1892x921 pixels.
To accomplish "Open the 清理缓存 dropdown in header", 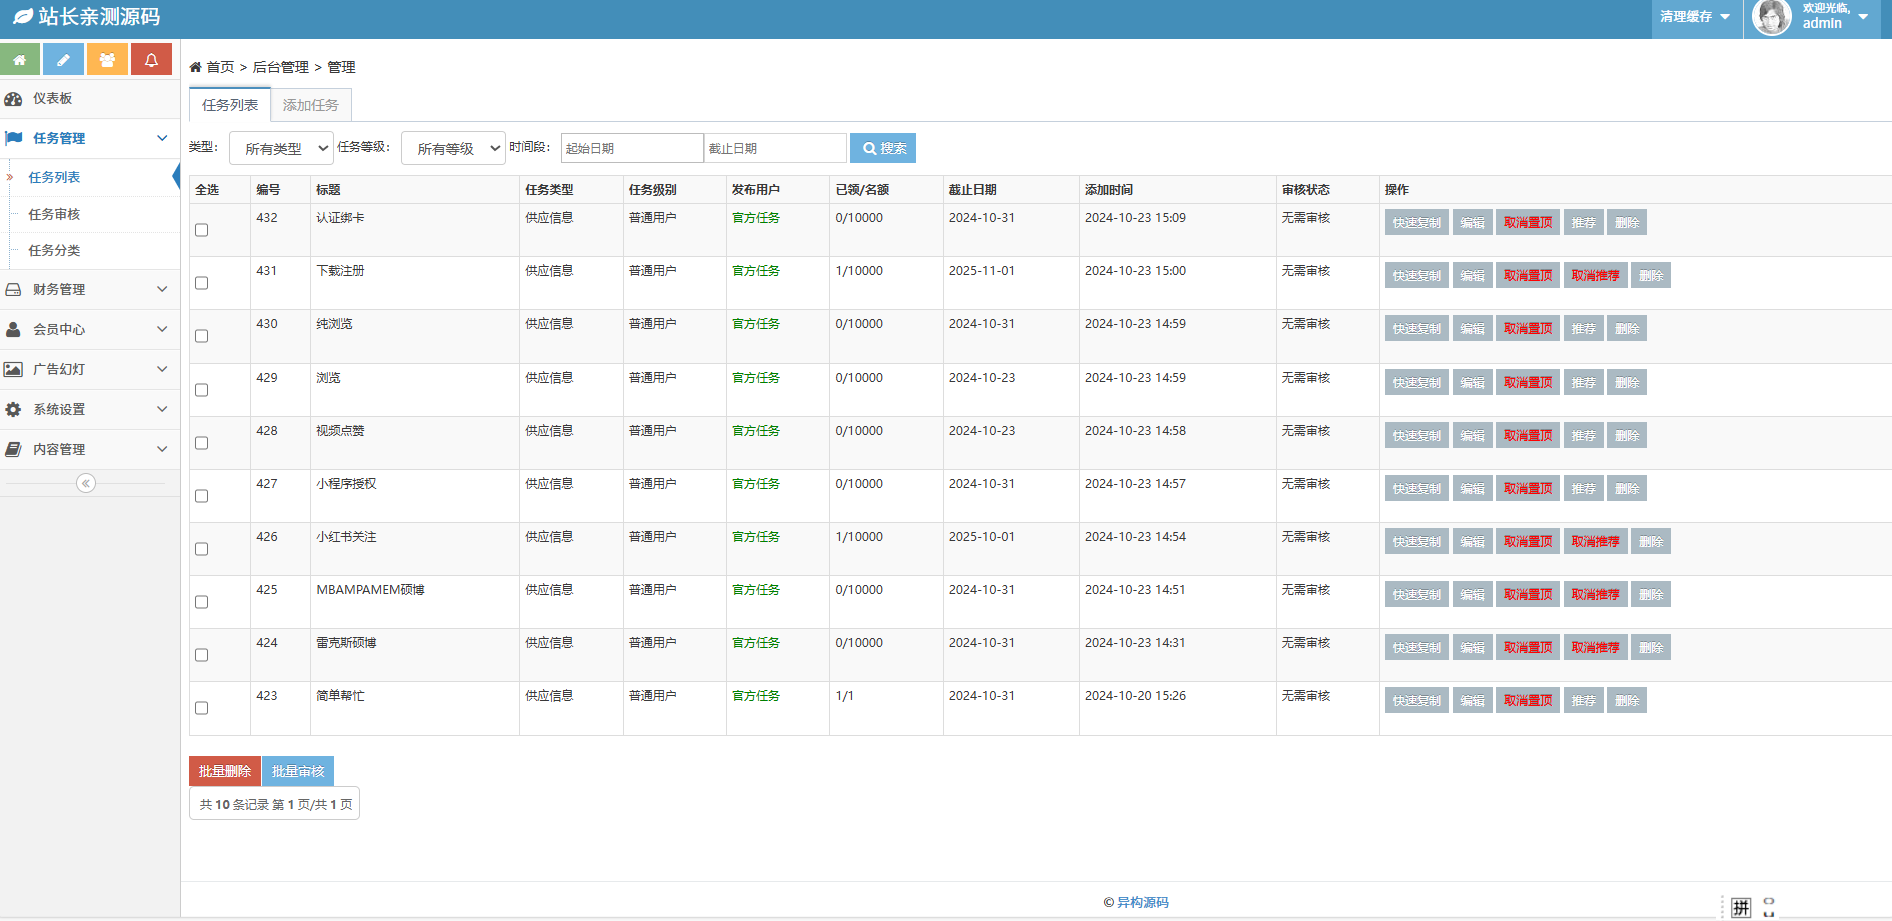I will pos(1695,17).
